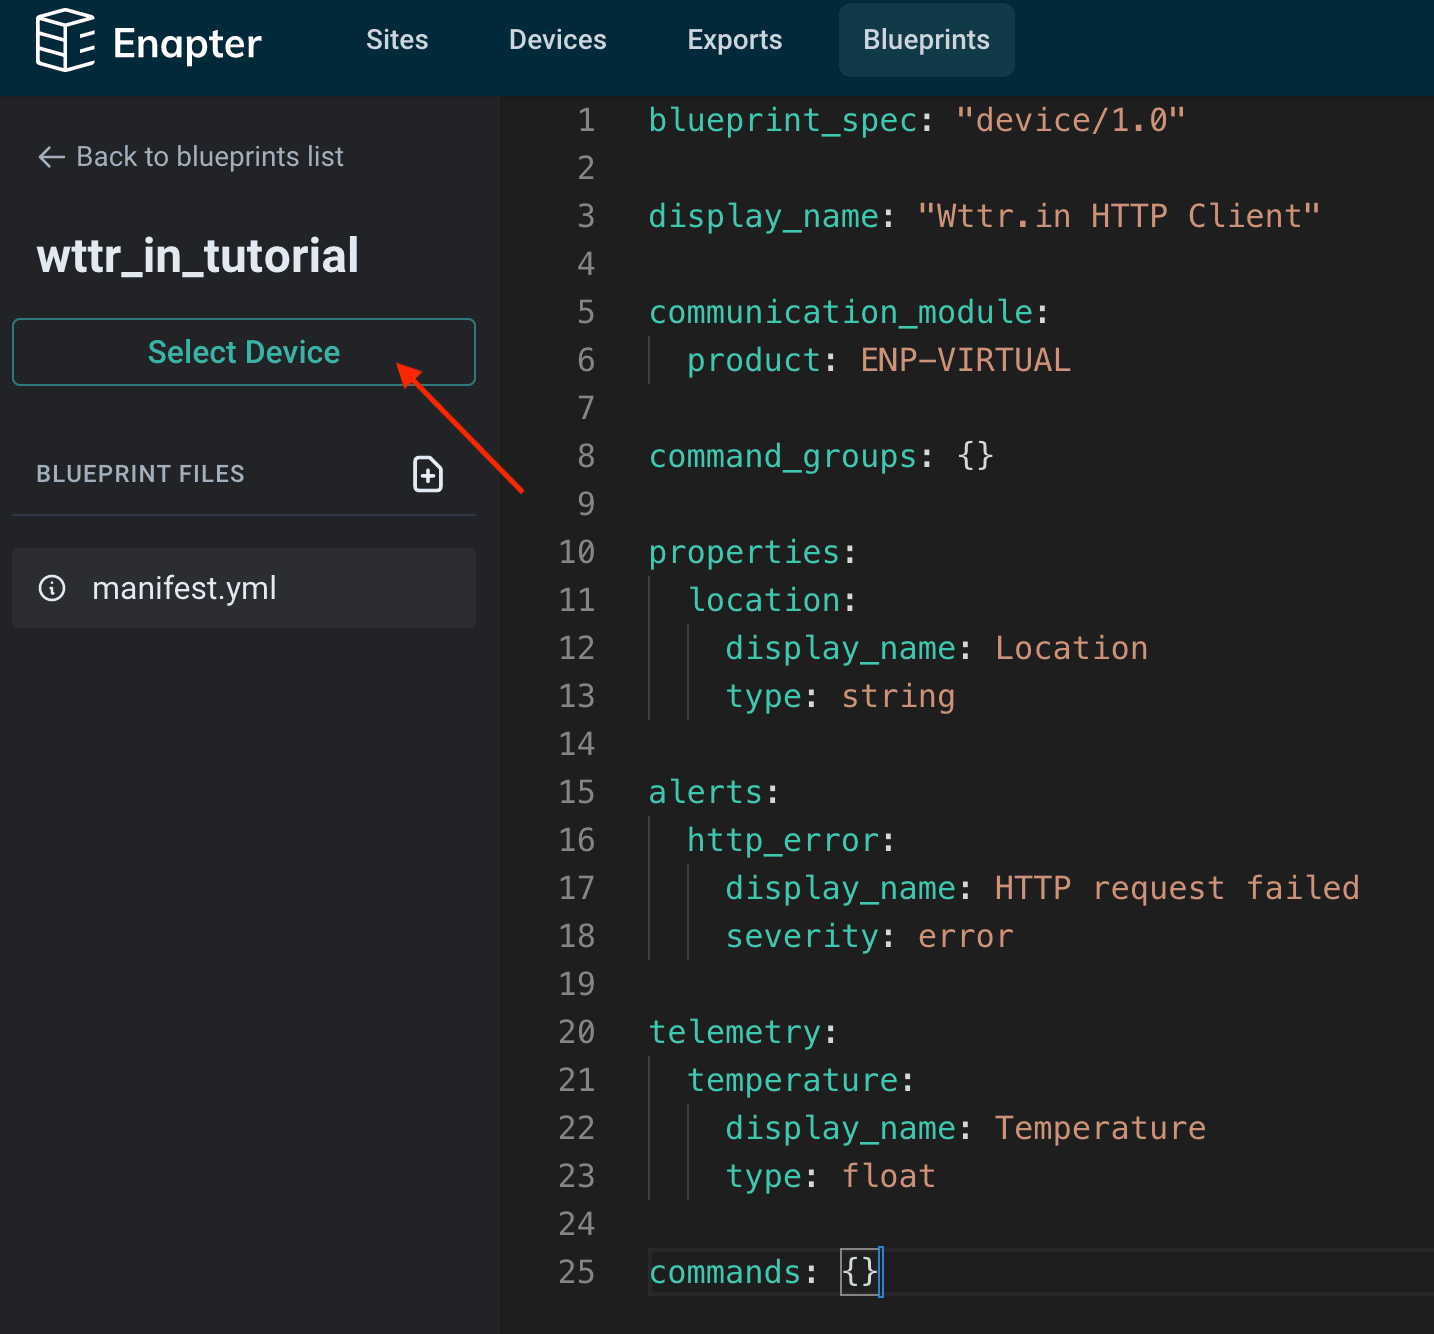Return to blueprints list link
1434x1334 pixels.
[x=209, y=157]
